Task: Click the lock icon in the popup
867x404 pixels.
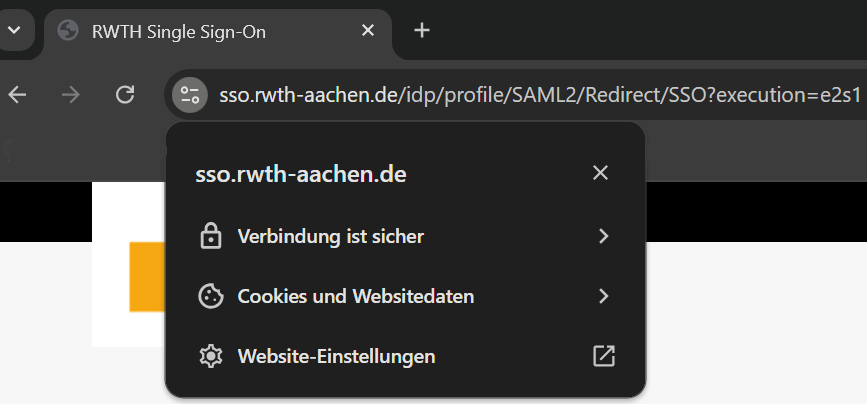Action: click(210, 237)
